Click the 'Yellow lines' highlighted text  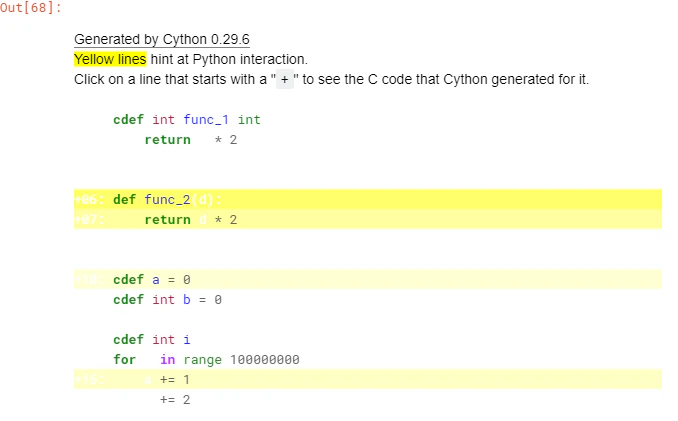[x=110, y=59]
